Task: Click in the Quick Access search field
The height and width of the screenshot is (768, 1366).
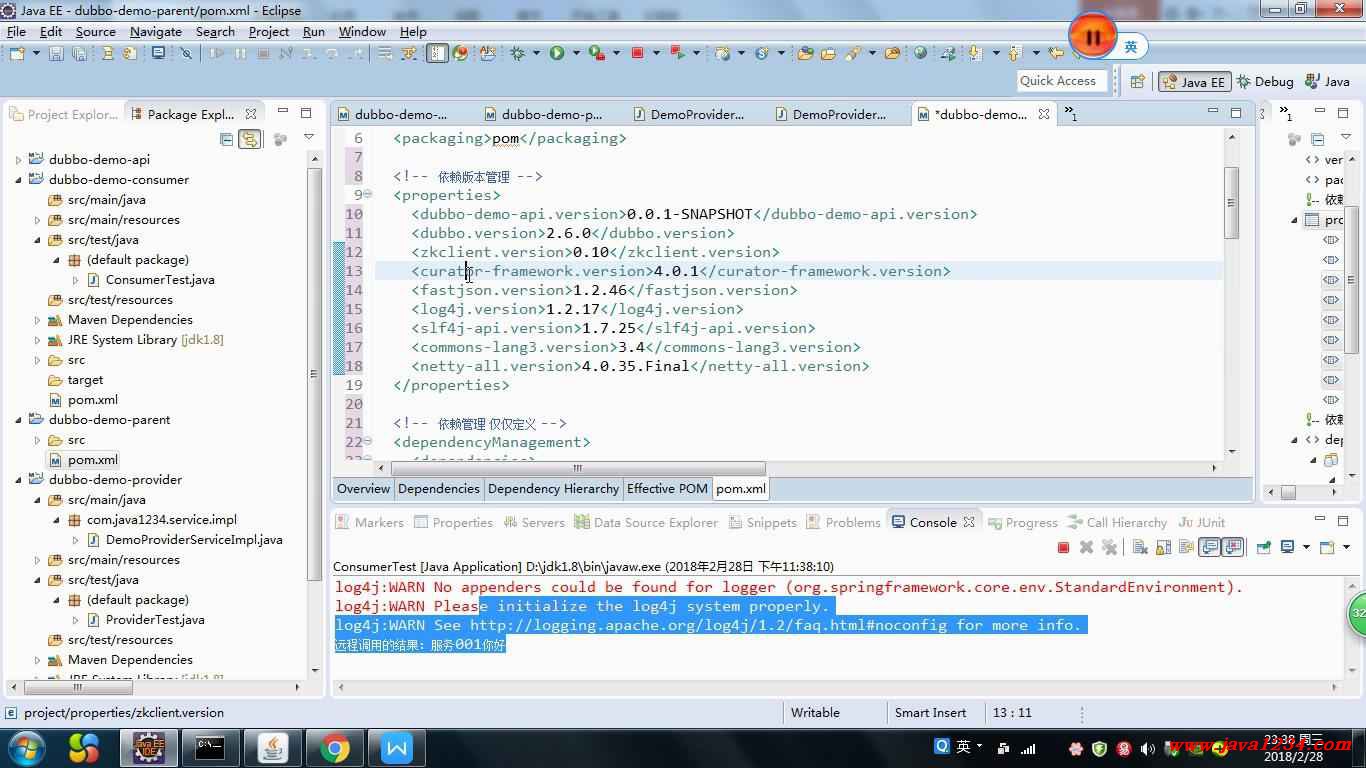Action: pyautogui.click(x=1060, y=81)
